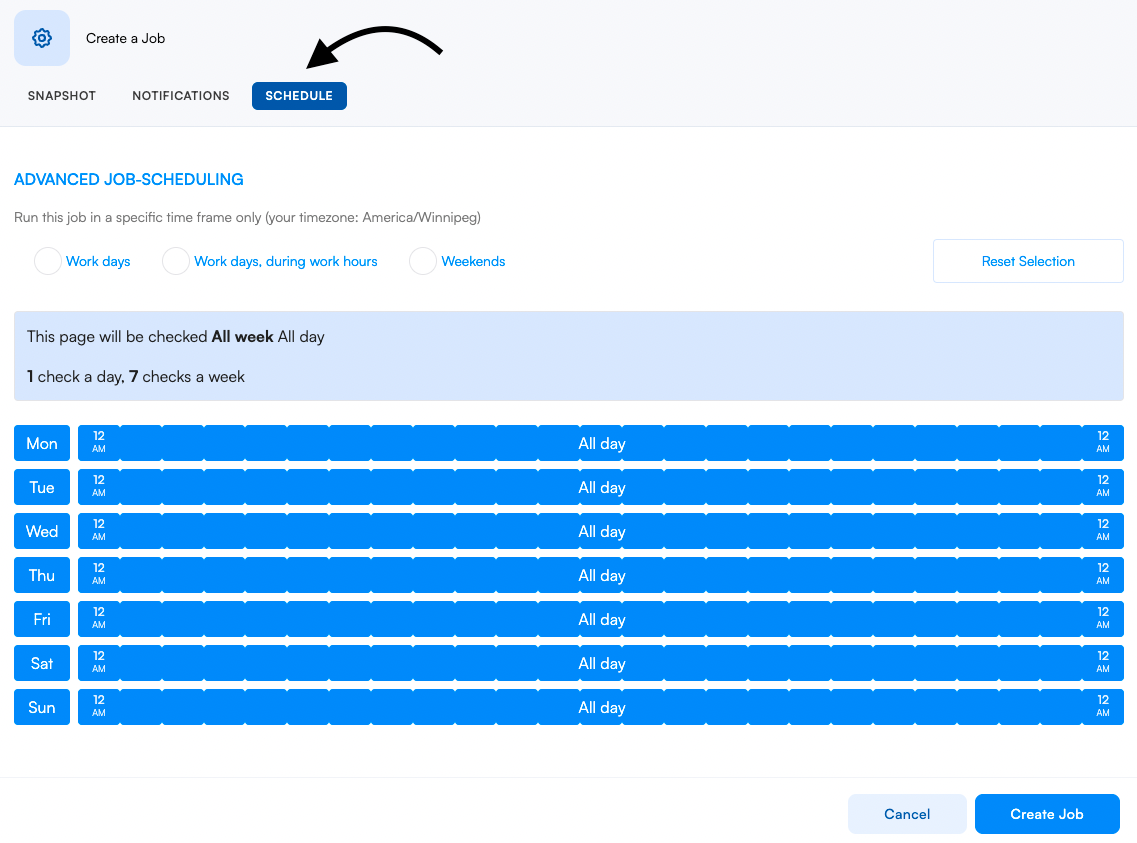Viewport: 1137px width, 843px height.
Task: Click the All day label in Friday row
Action: click(601, 620)
